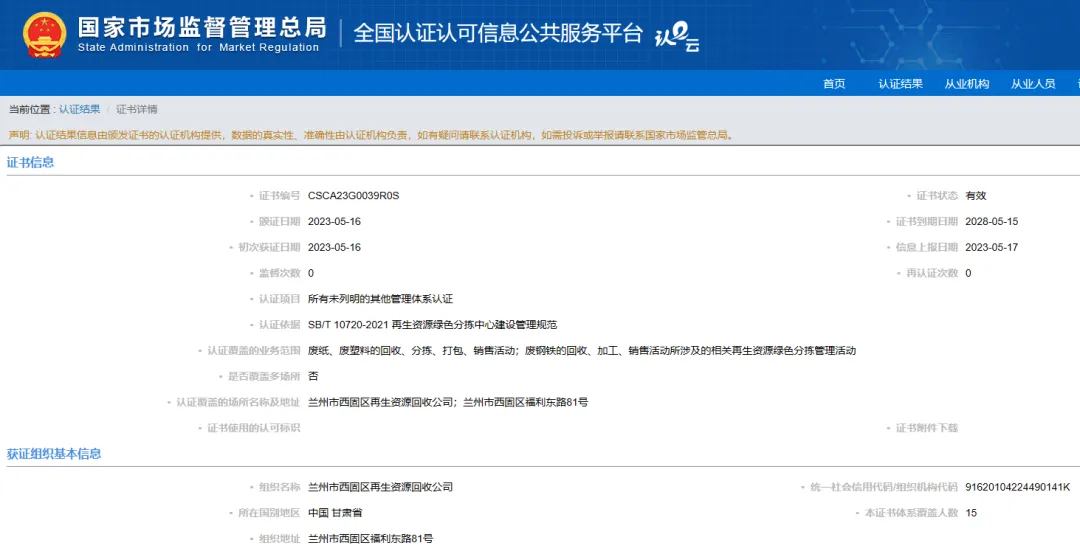Click the national emblem logo

tap(45, 34)
